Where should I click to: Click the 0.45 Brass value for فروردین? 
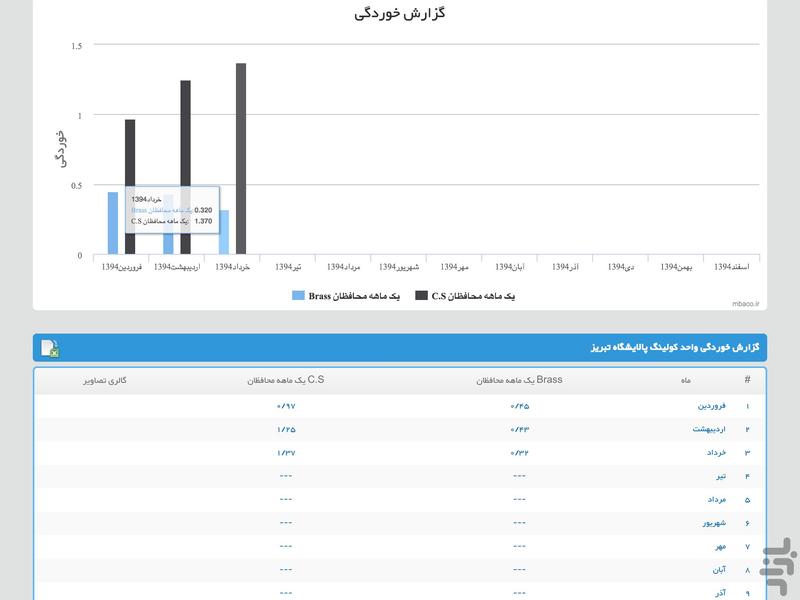(519, 406)
